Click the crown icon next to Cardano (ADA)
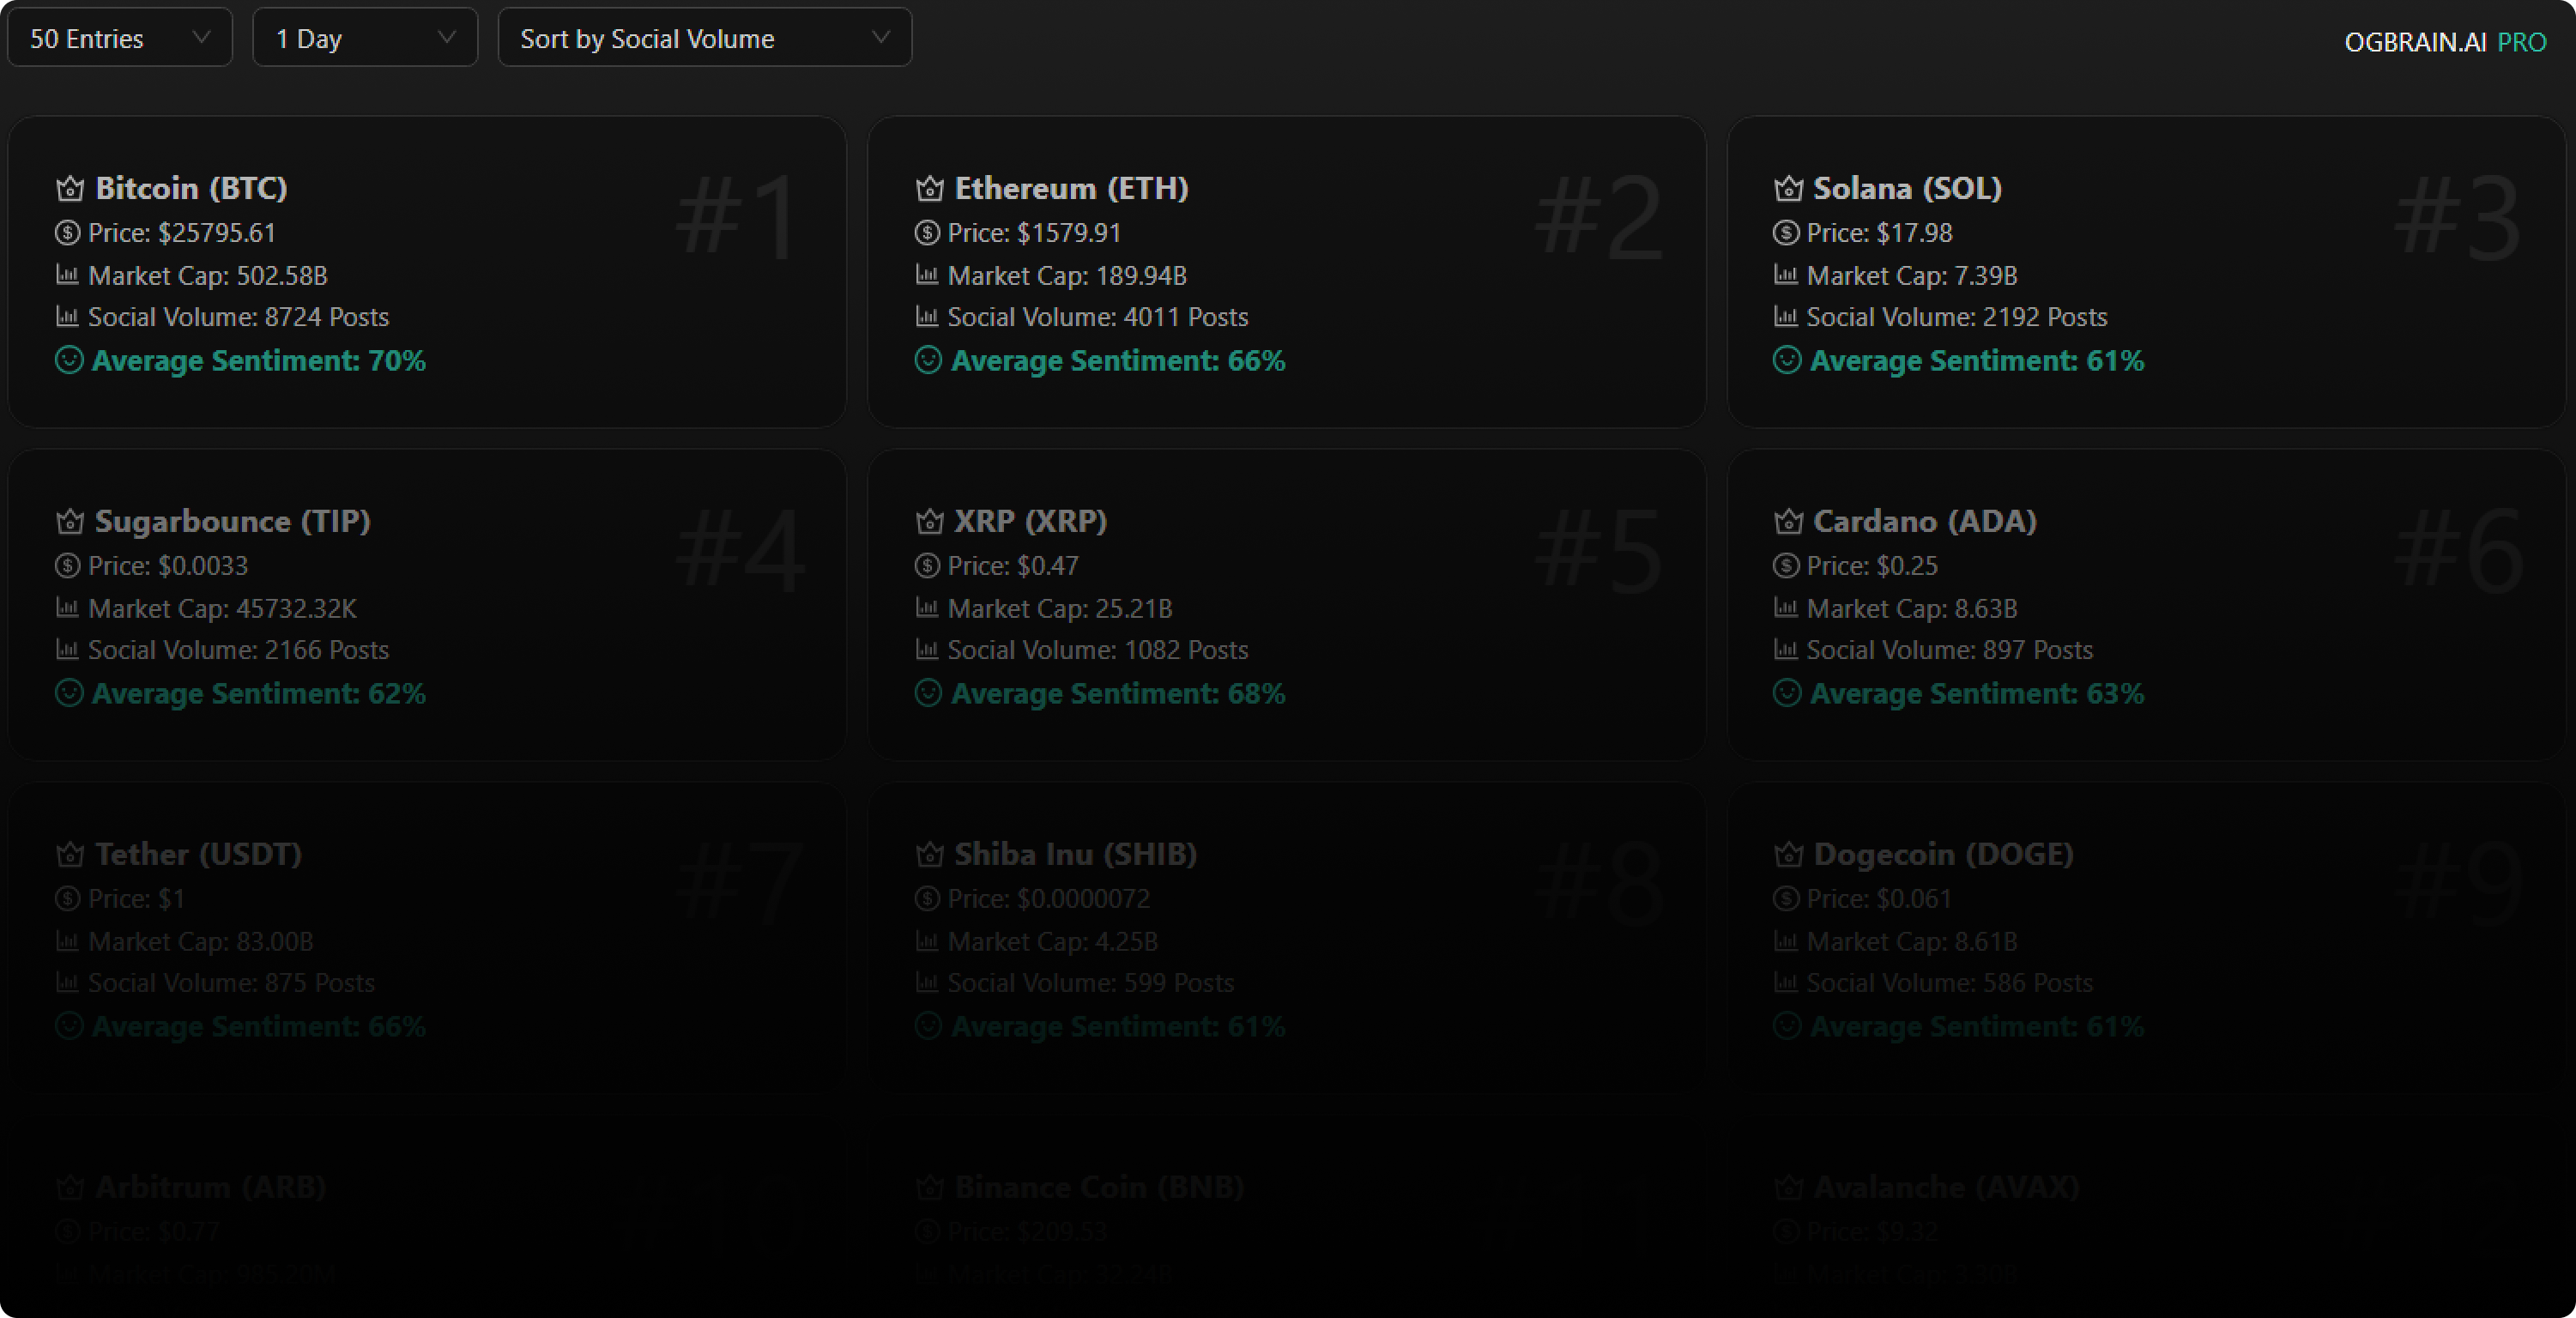 click(x=1788, y=521)
